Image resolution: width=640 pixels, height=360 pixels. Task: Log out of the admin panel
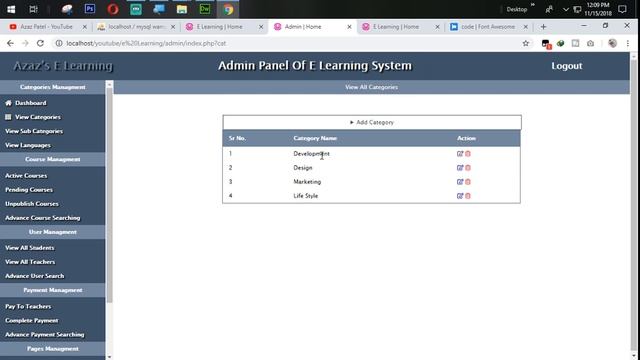click(x=567, y=66)
